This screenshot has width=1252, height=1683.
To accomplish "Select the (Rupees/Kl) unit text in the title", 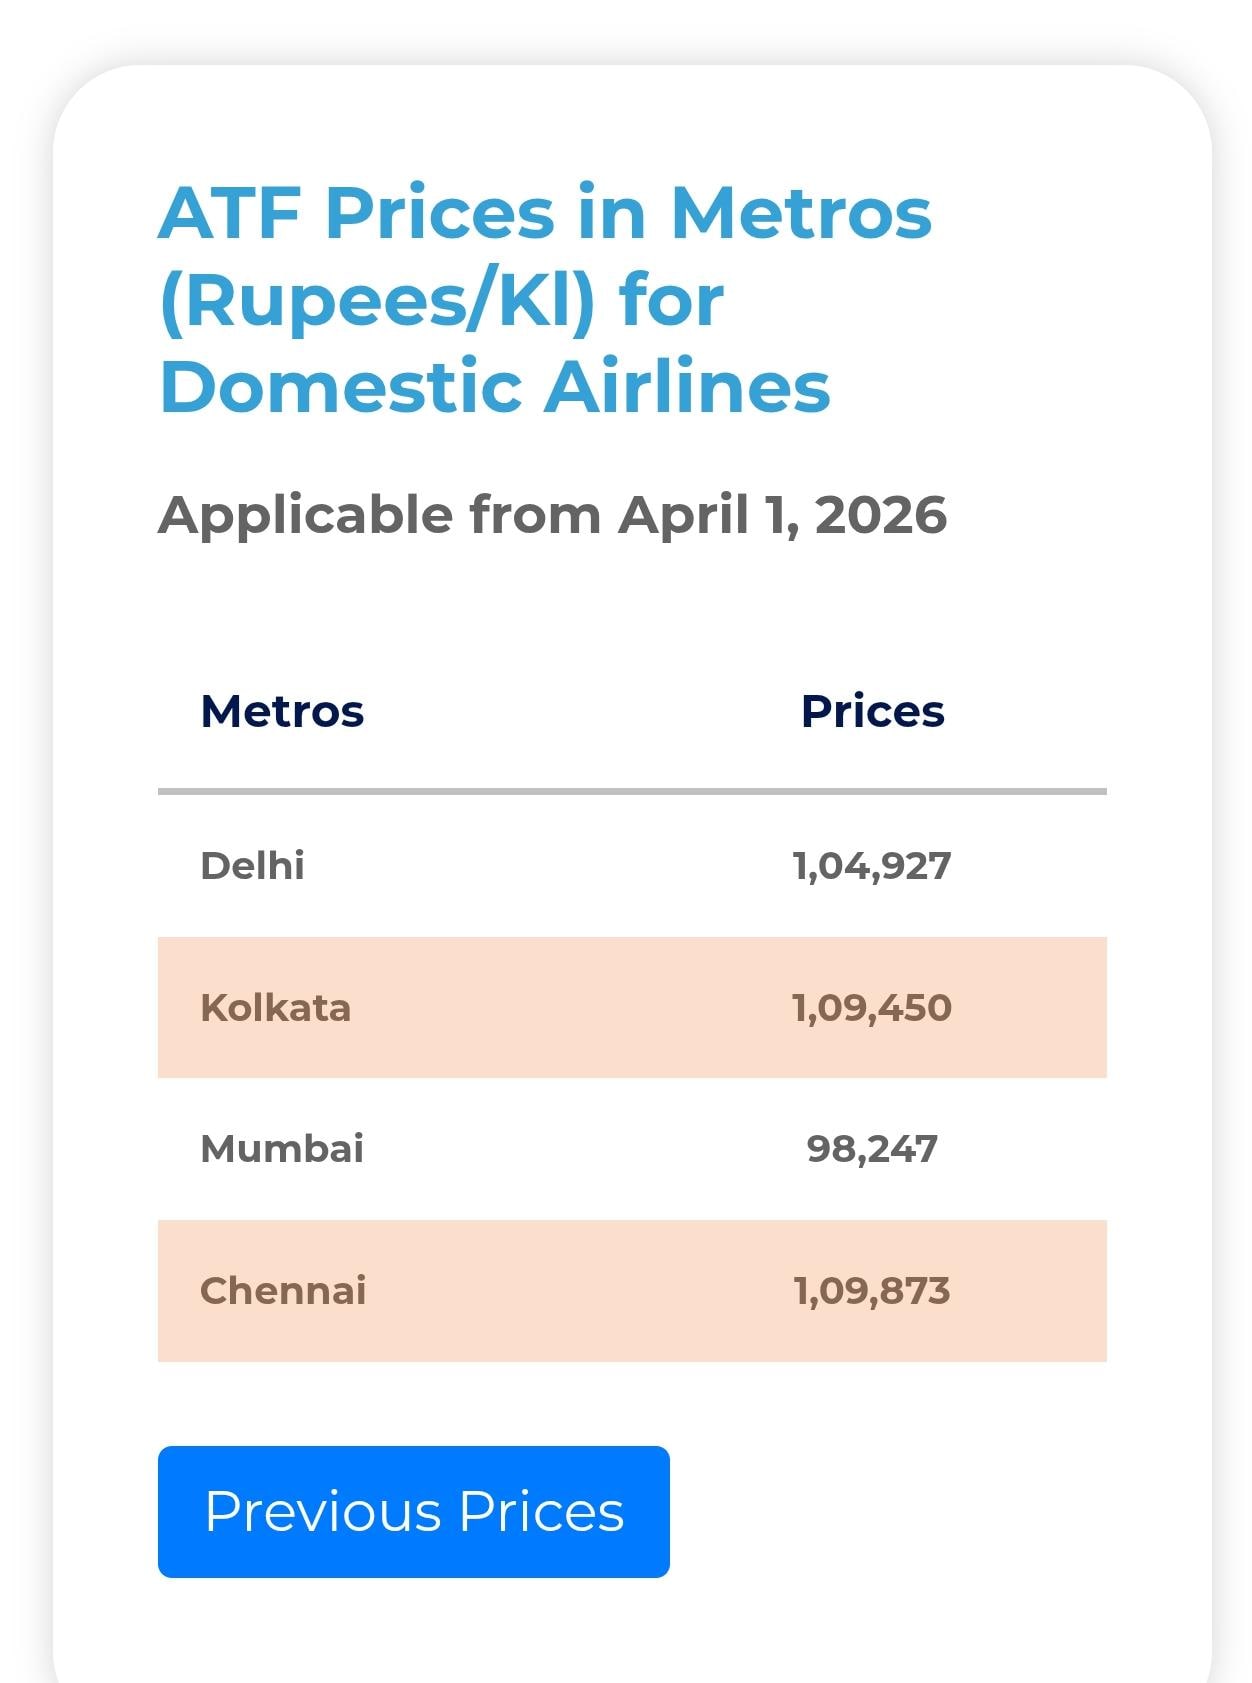I will tap(378, 300).
